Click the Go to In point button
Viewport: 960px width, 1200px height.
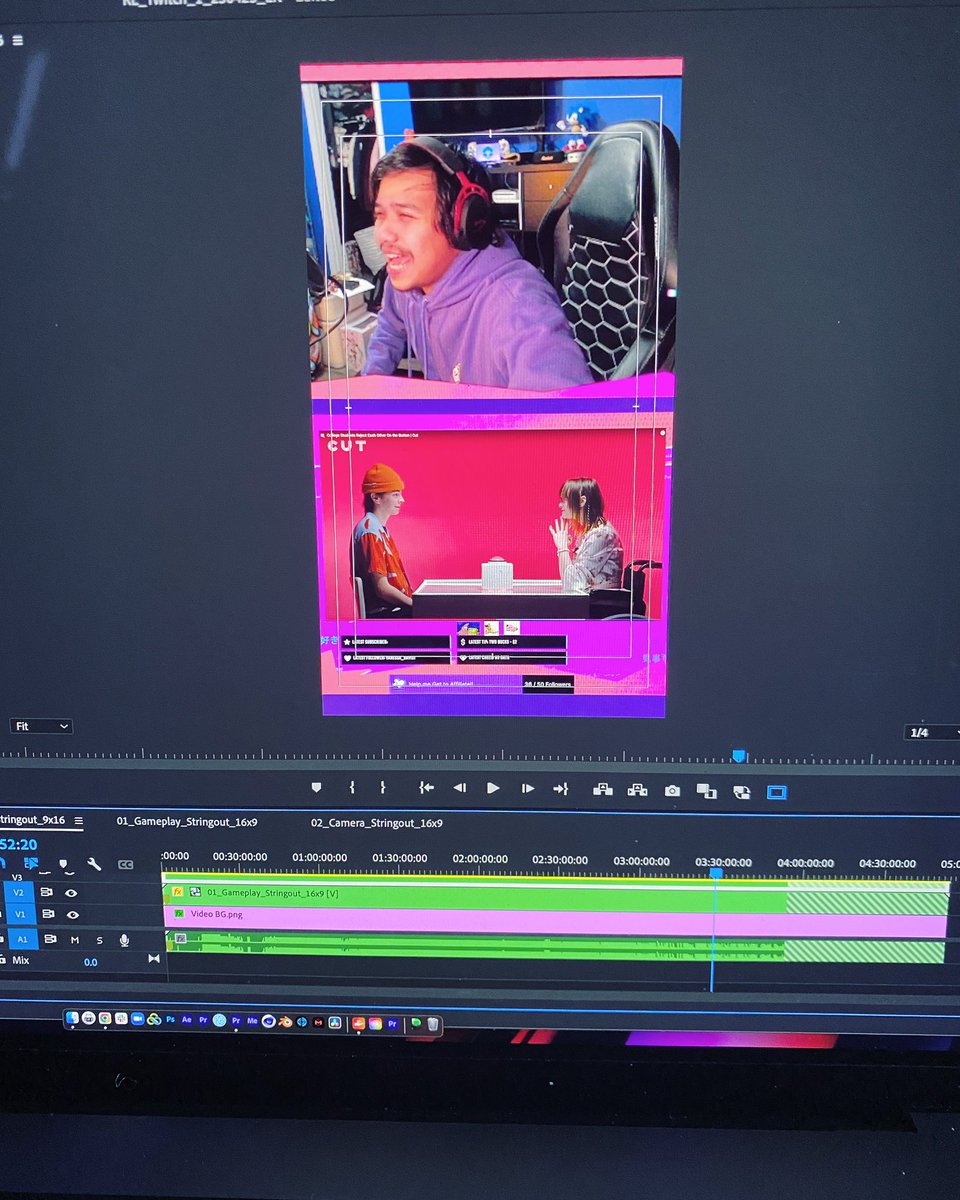pyautogui.click(x=426, y=788)
